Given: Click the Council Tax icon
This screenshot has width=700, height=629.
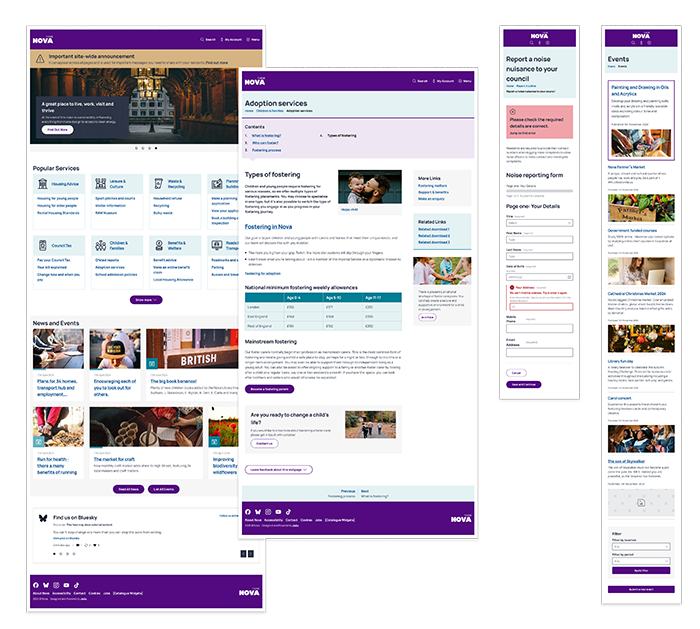Looking at the screenshot, I should point(42,245).
